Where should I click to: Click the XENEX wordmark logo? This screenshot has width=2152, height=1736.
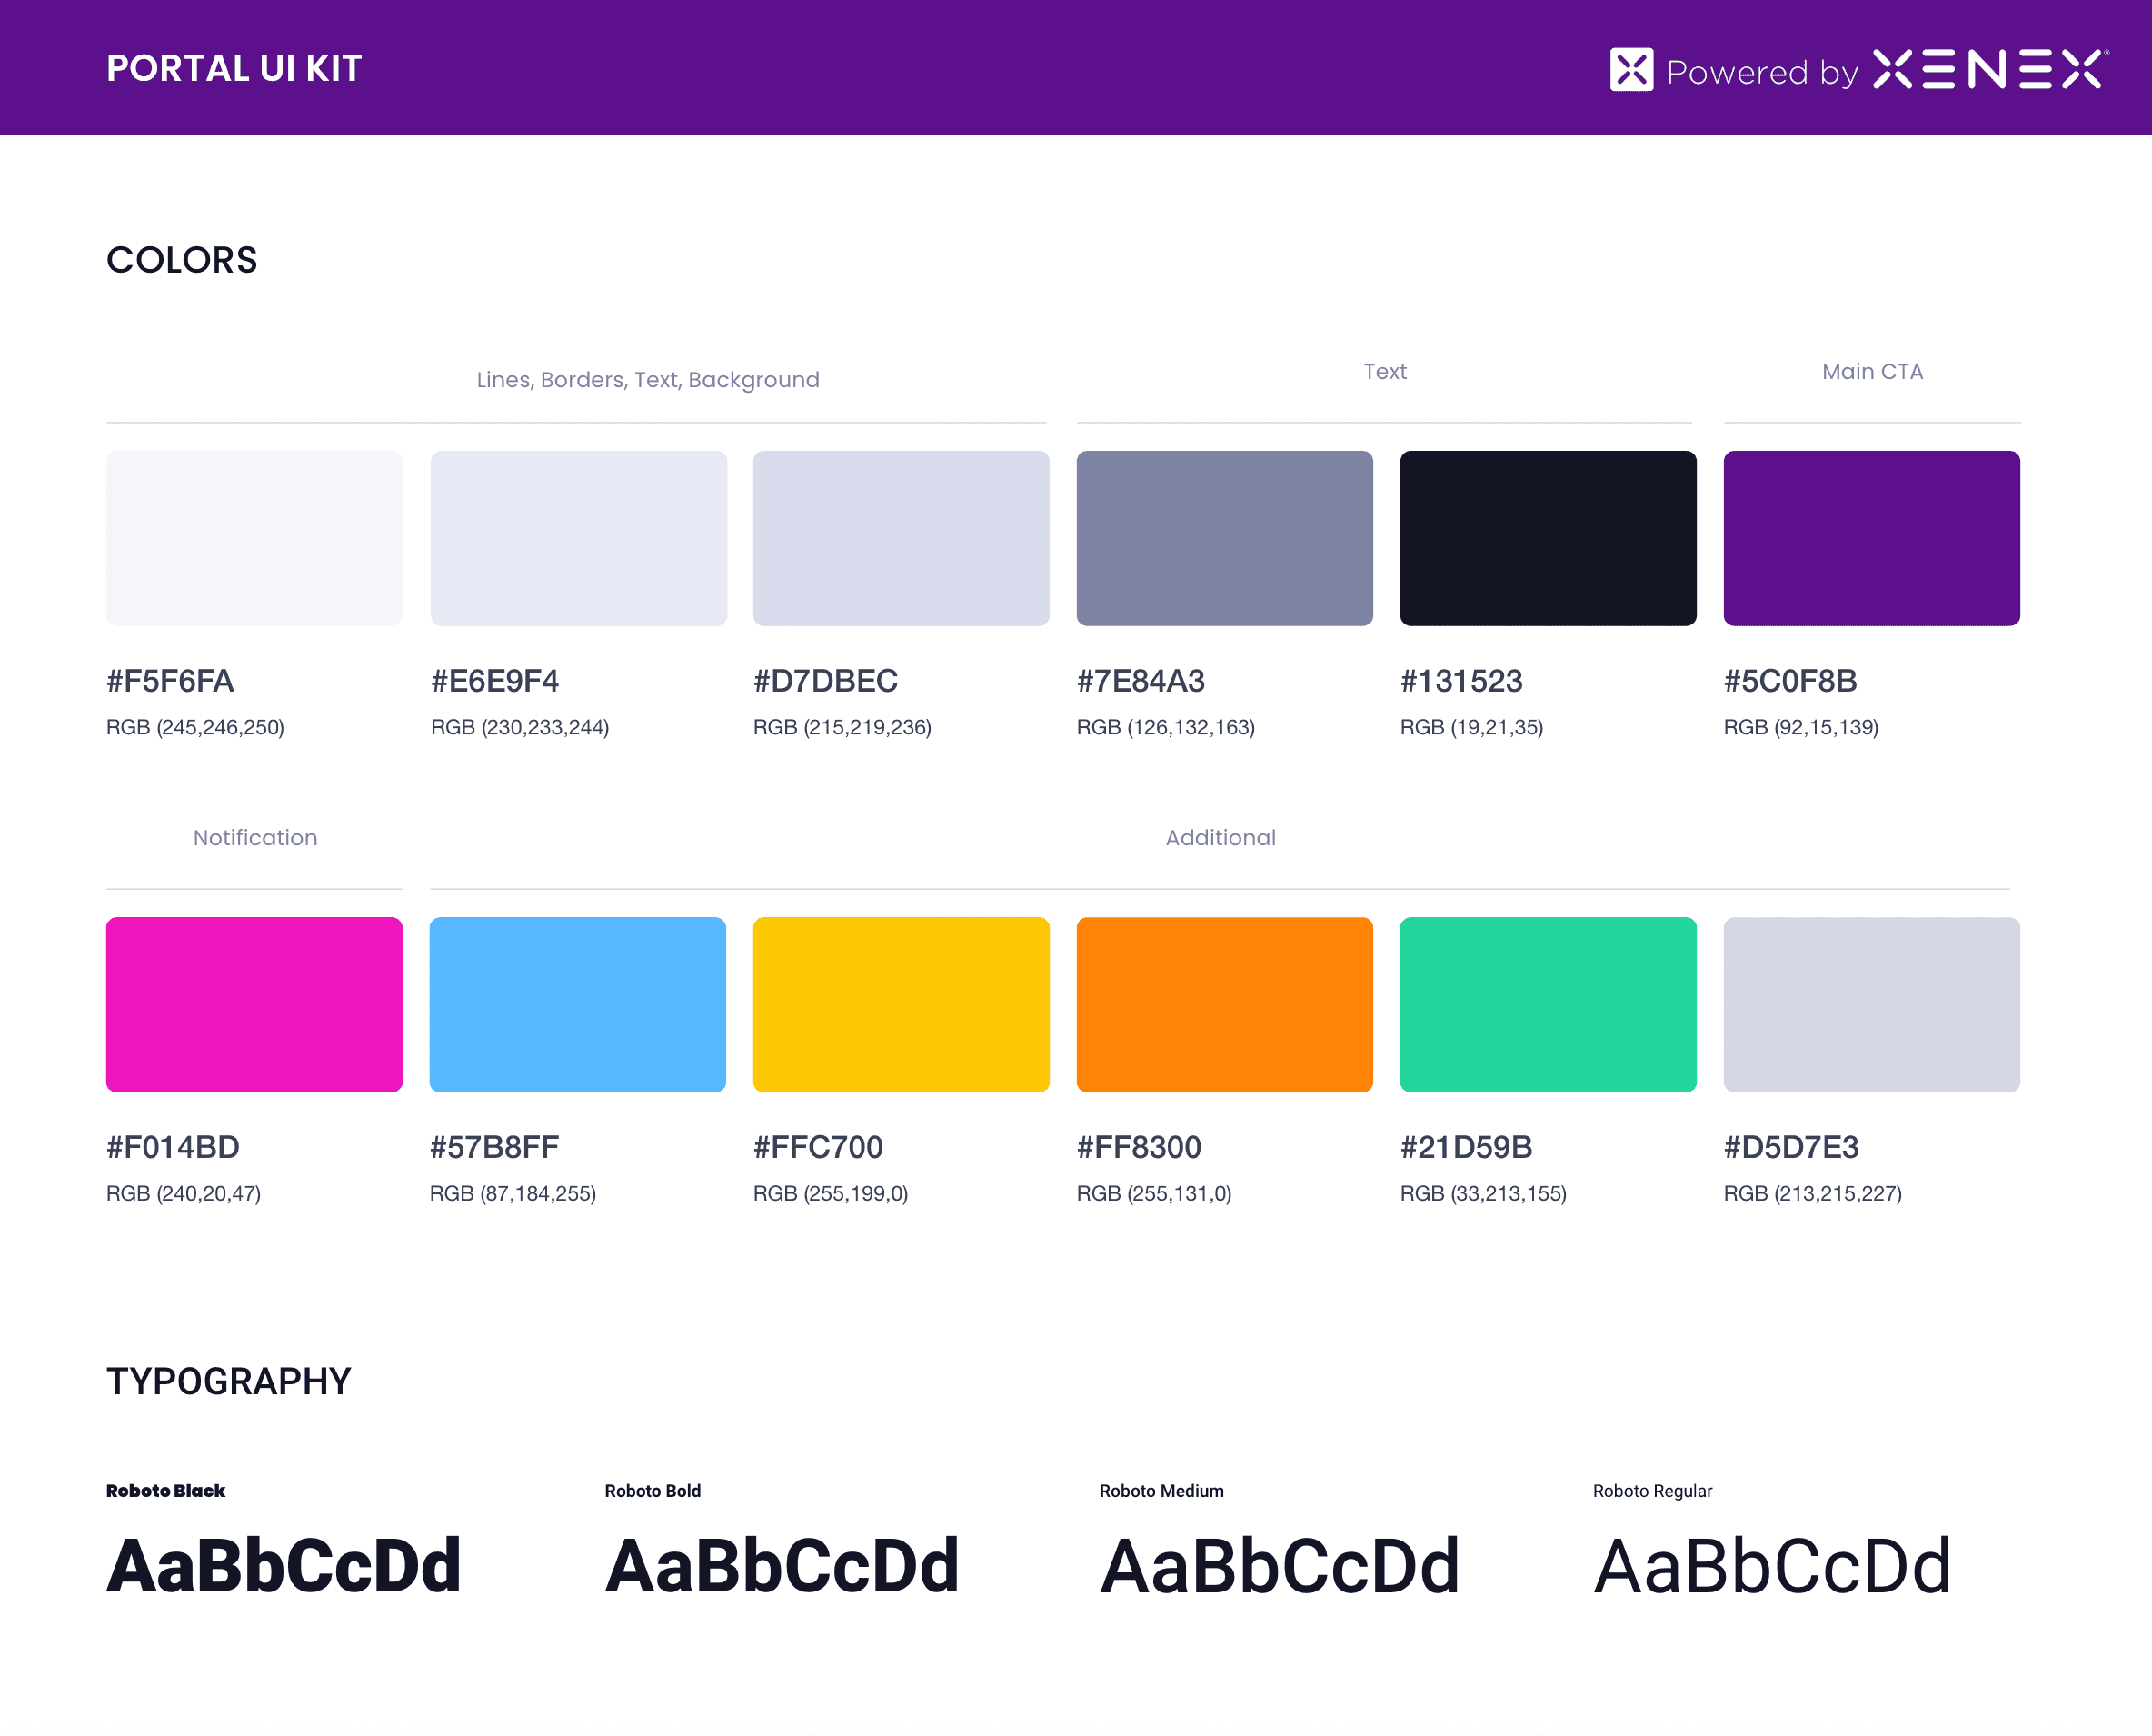[1989, 70]
